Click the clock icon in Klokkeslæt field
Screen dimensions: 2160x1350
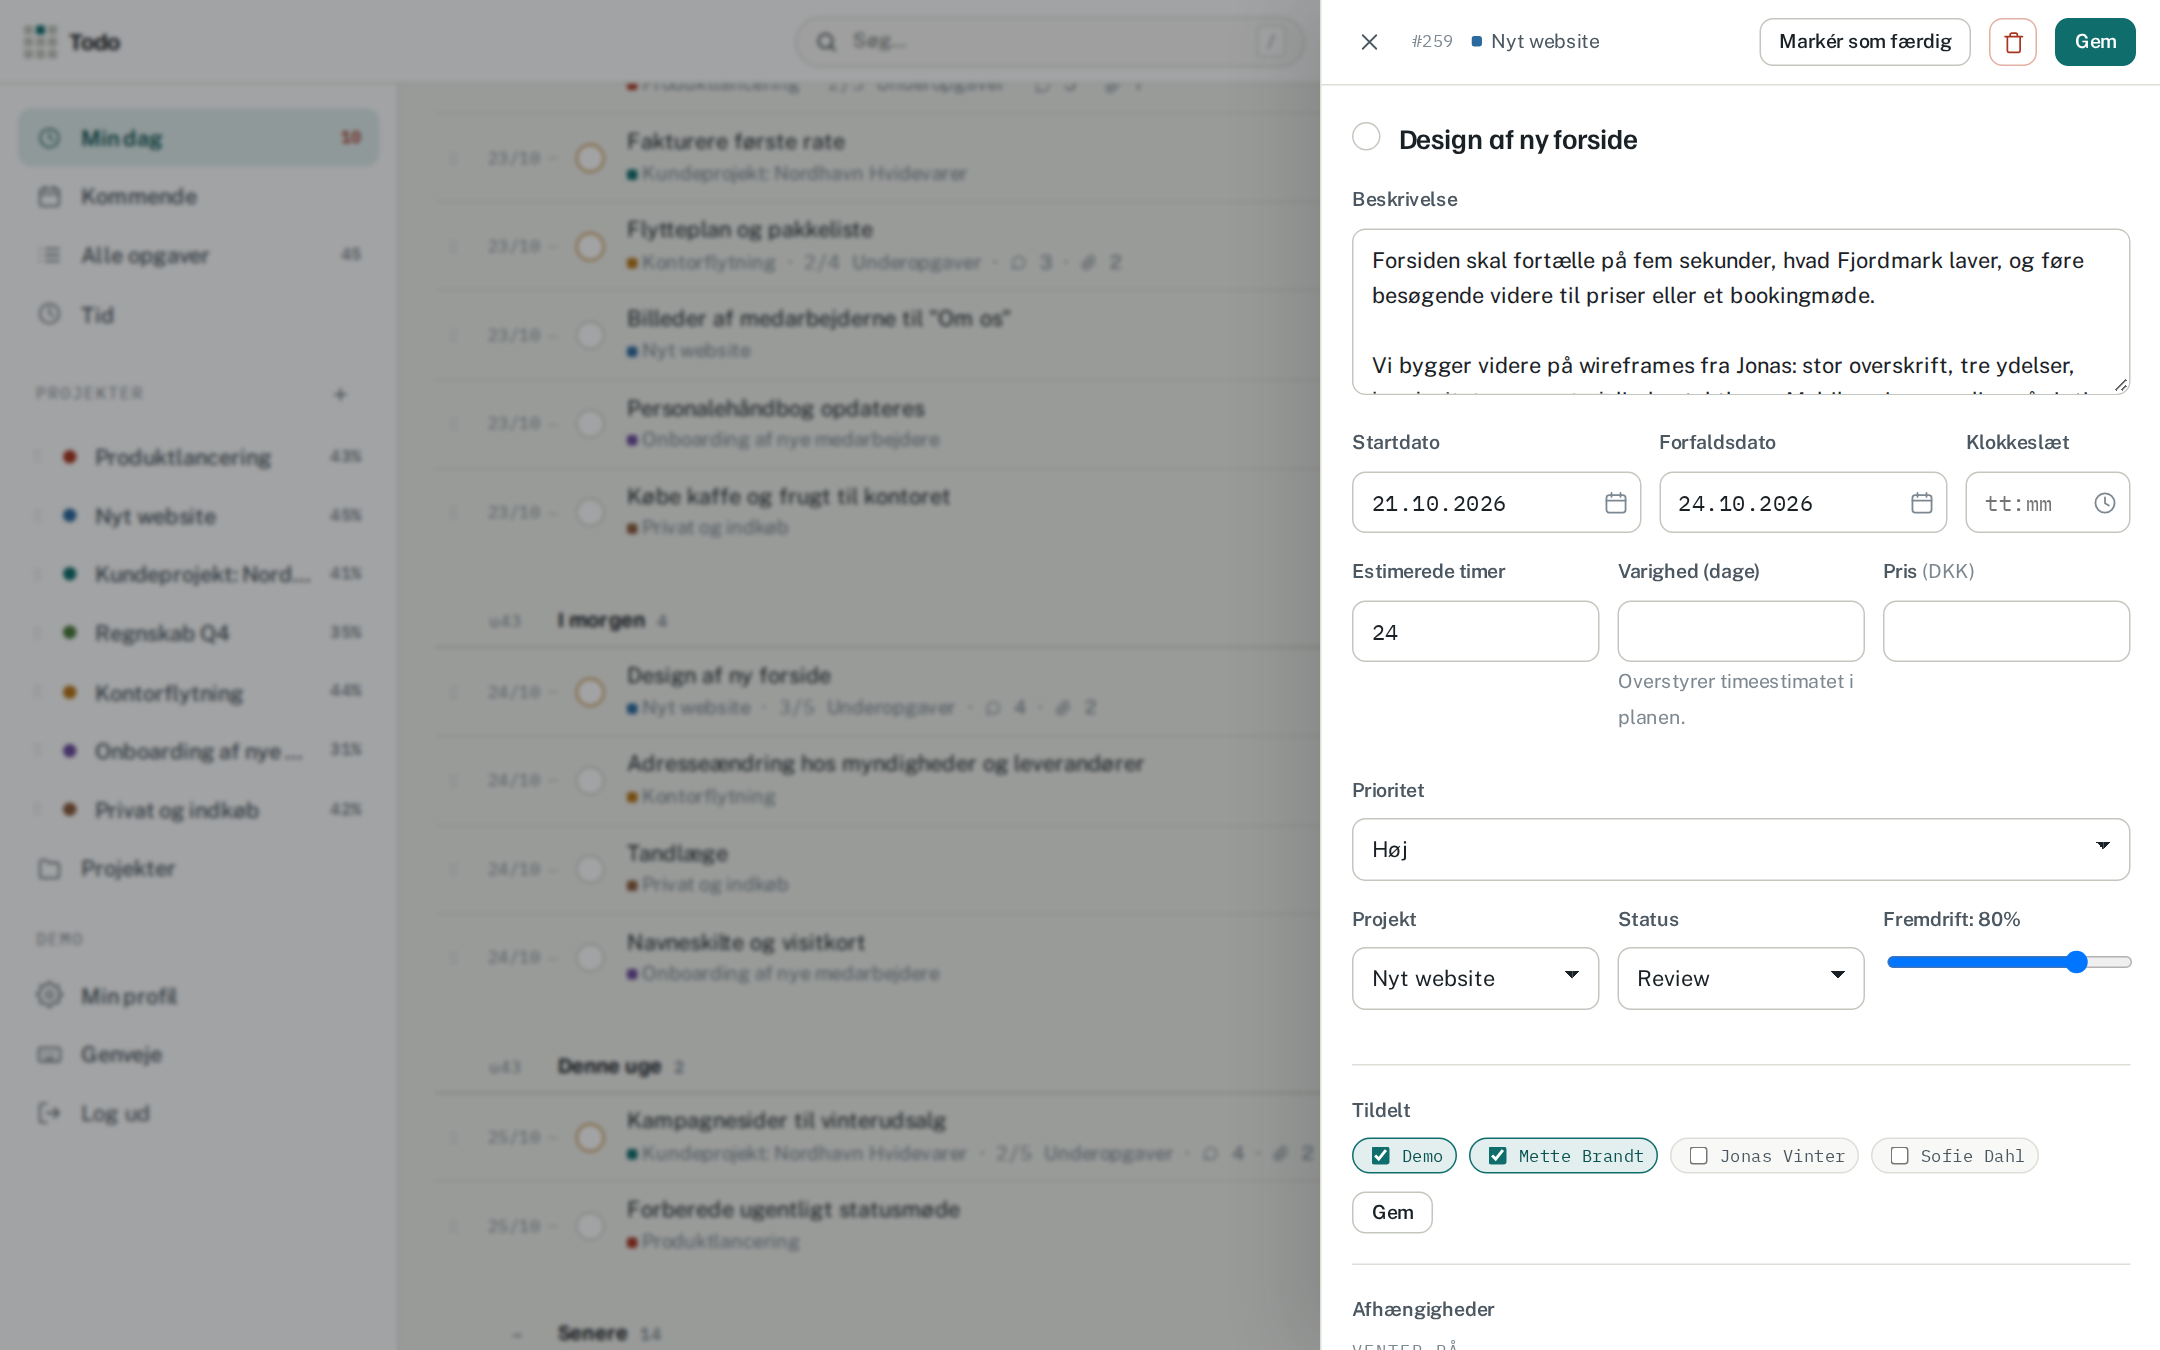point(2104,503)
